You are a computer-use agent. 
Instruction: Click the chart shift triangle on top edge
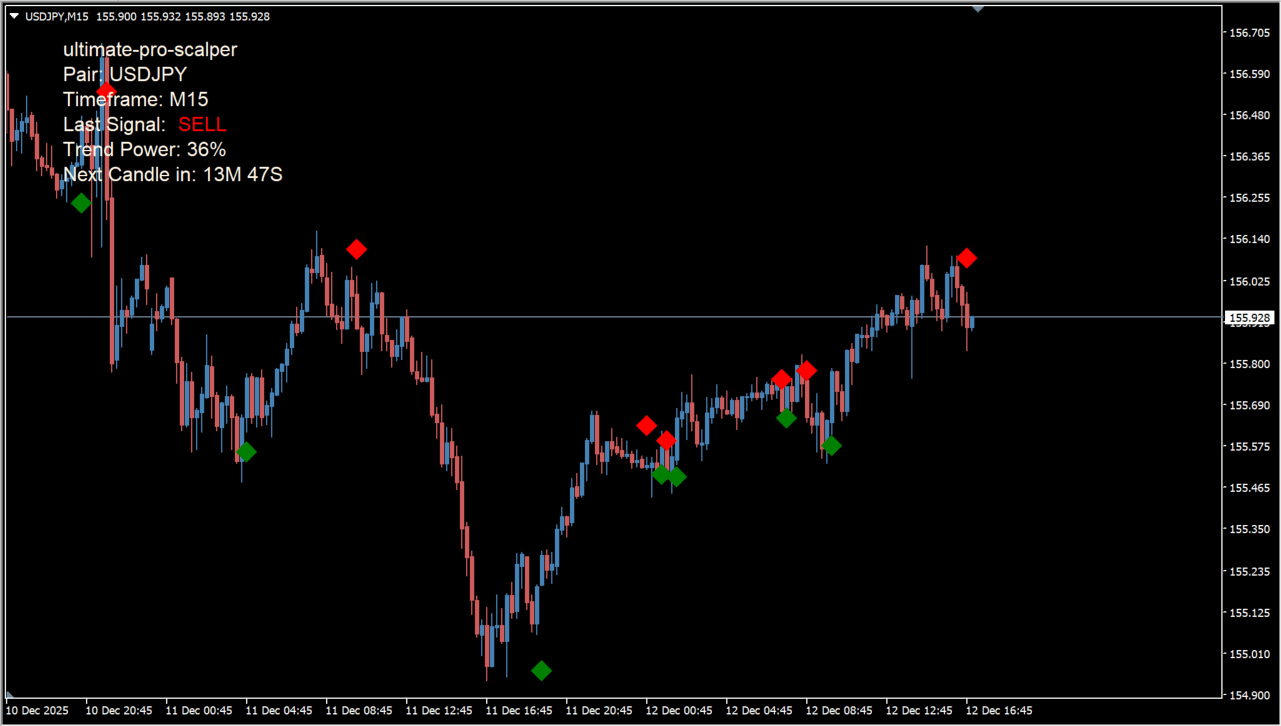point(978,7)
